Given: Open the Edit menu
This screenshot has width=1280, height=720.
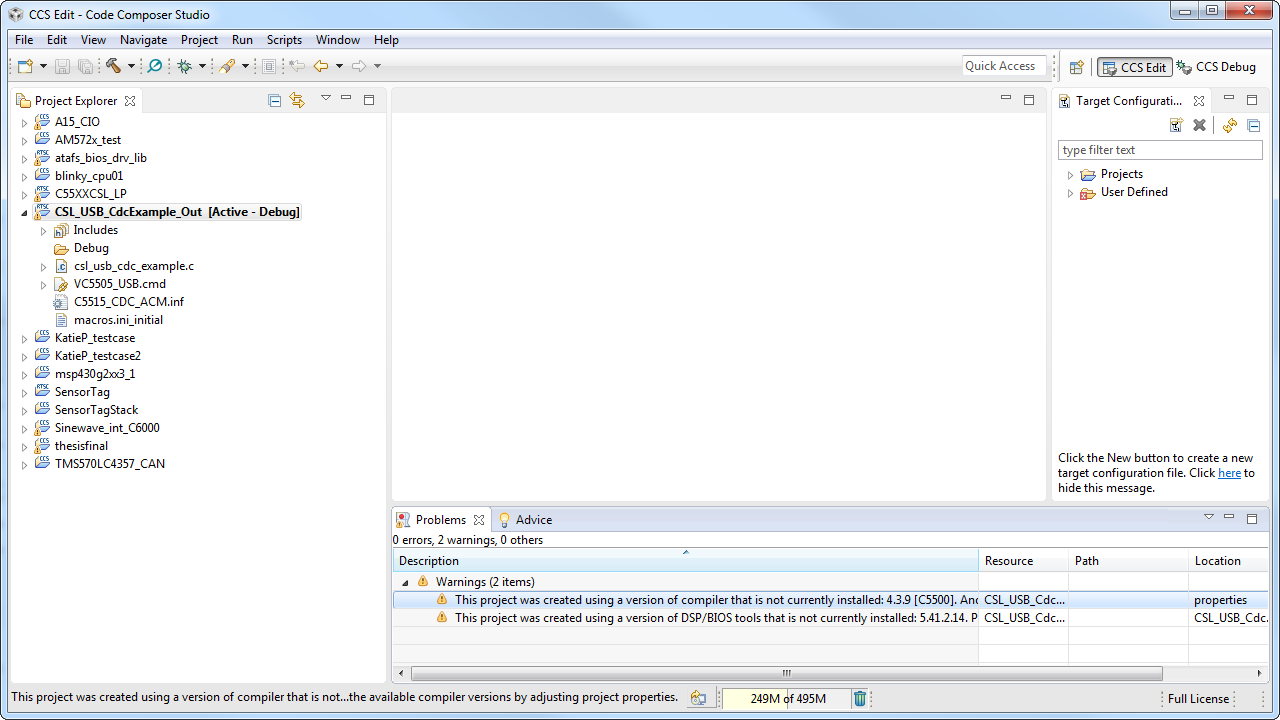Looking at the screenshot, I should click(x=57, y=40).
